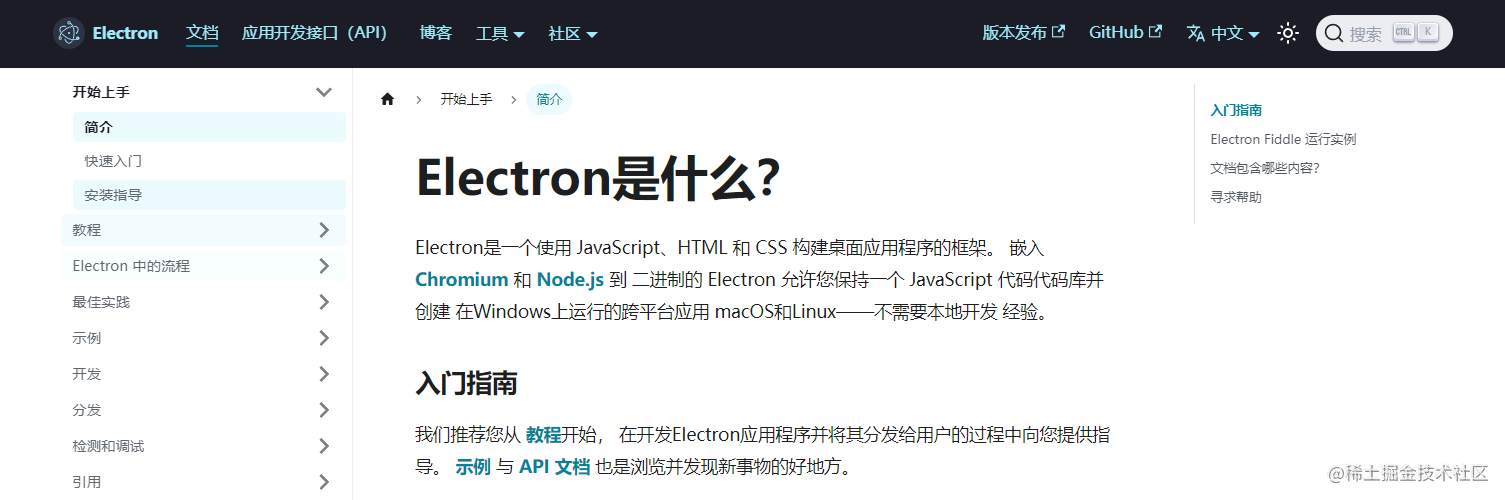Viewport: 1505px width, 500px height.
Task: Open 检测和调试 sidebar label
Action: pyautogui.click(x=108, y=446)
